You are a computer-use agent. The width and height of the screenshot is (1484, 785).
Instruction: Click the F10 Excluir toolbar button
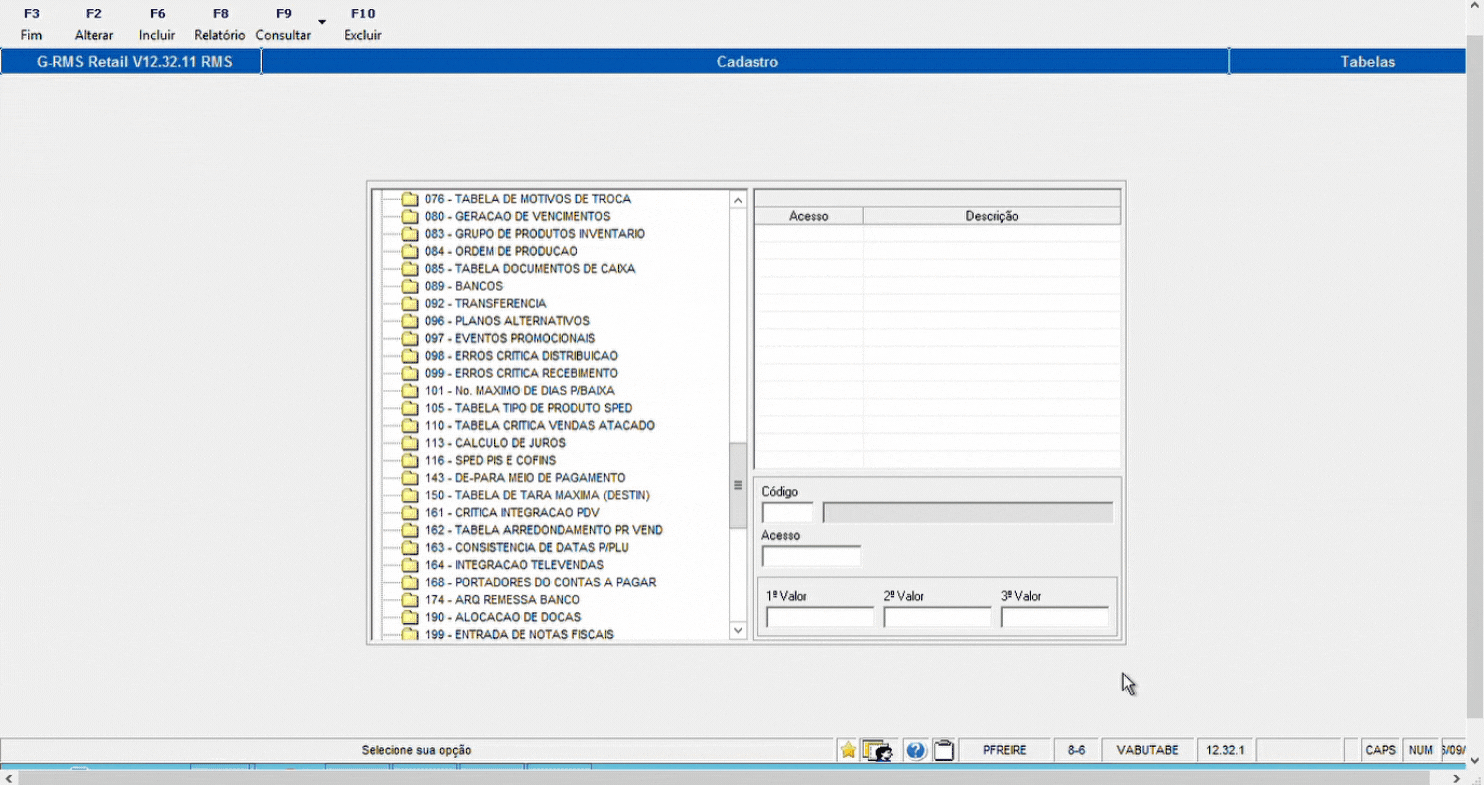point(363,24)
